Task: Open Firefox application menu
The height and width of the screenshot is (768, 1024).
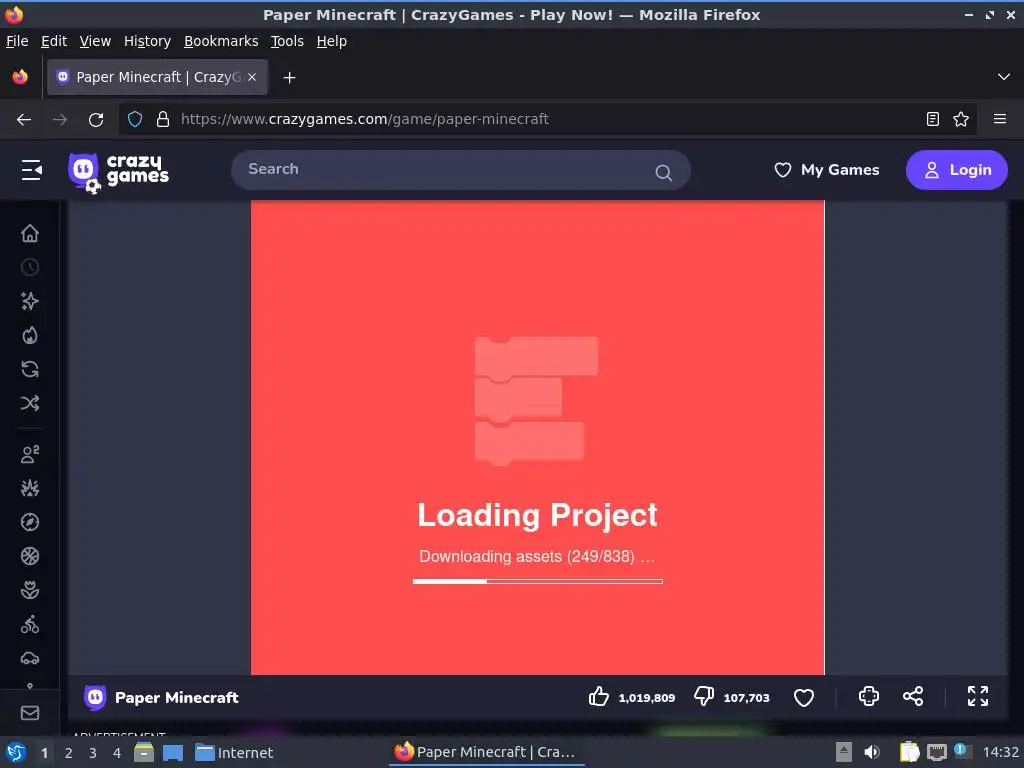Action: tap(999, 119)
